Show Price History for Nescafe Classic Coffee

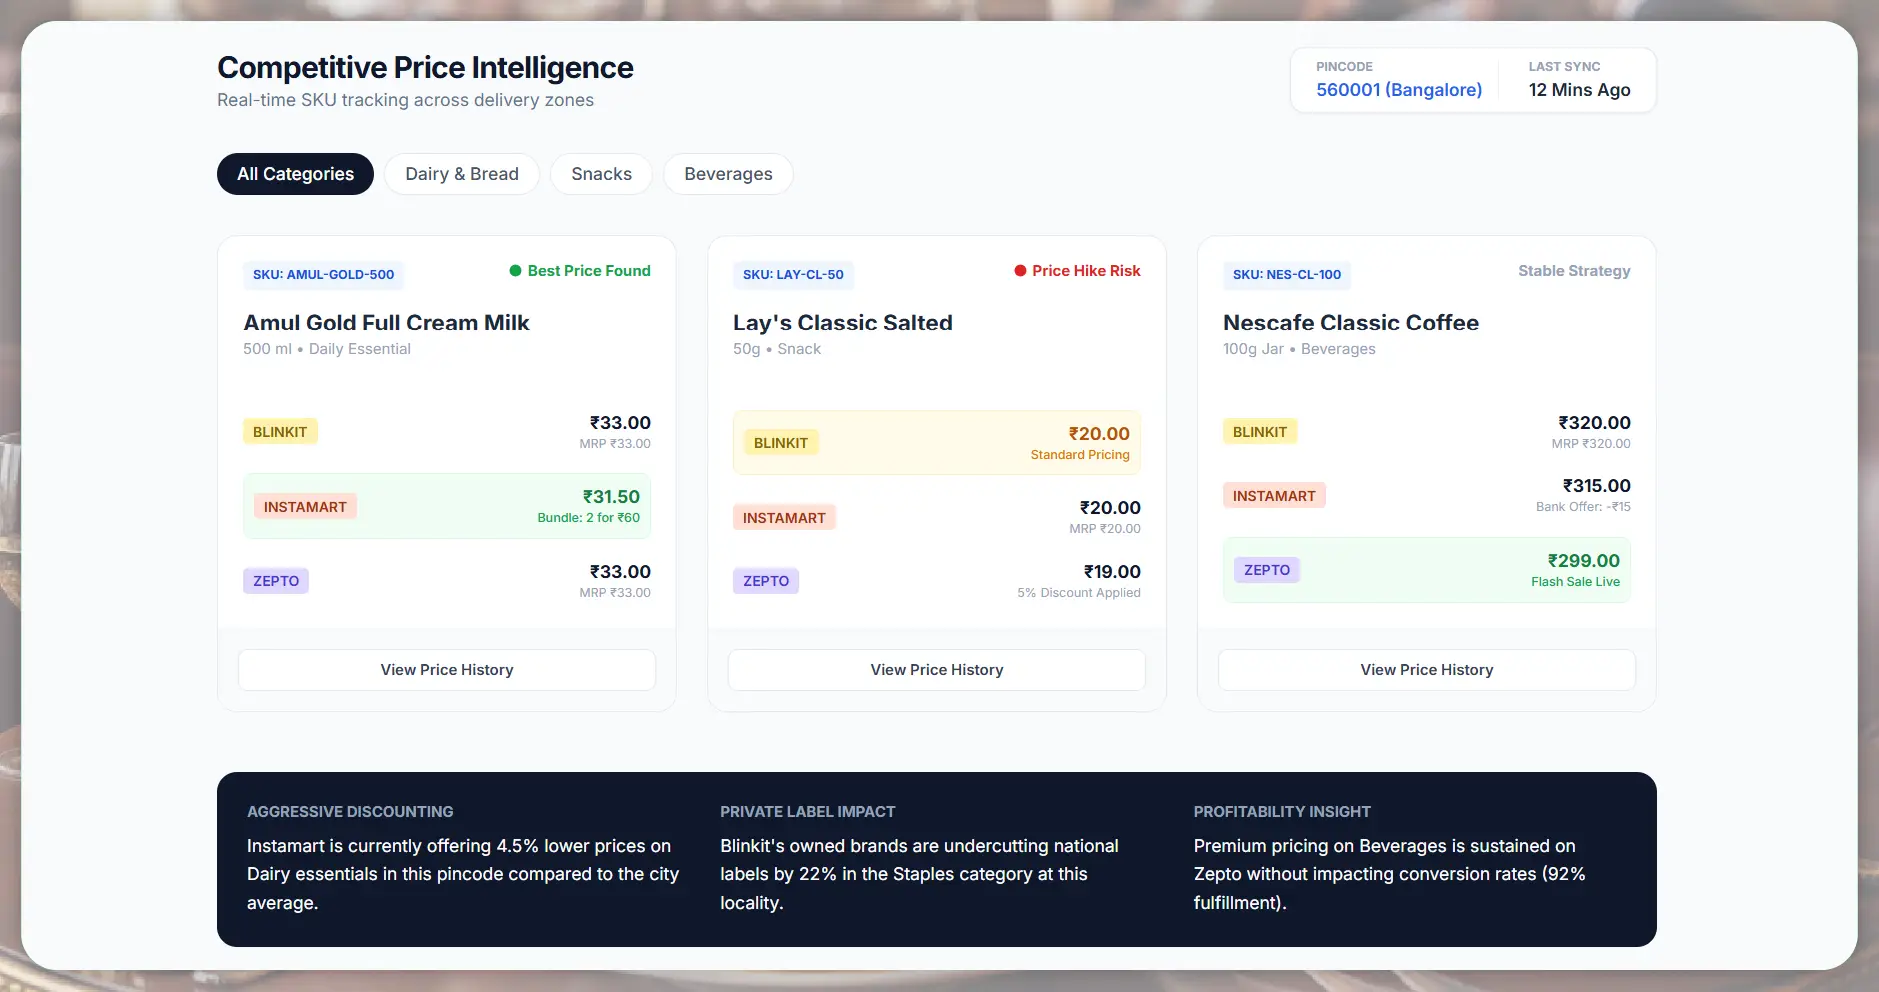[x=1426, y=670]
